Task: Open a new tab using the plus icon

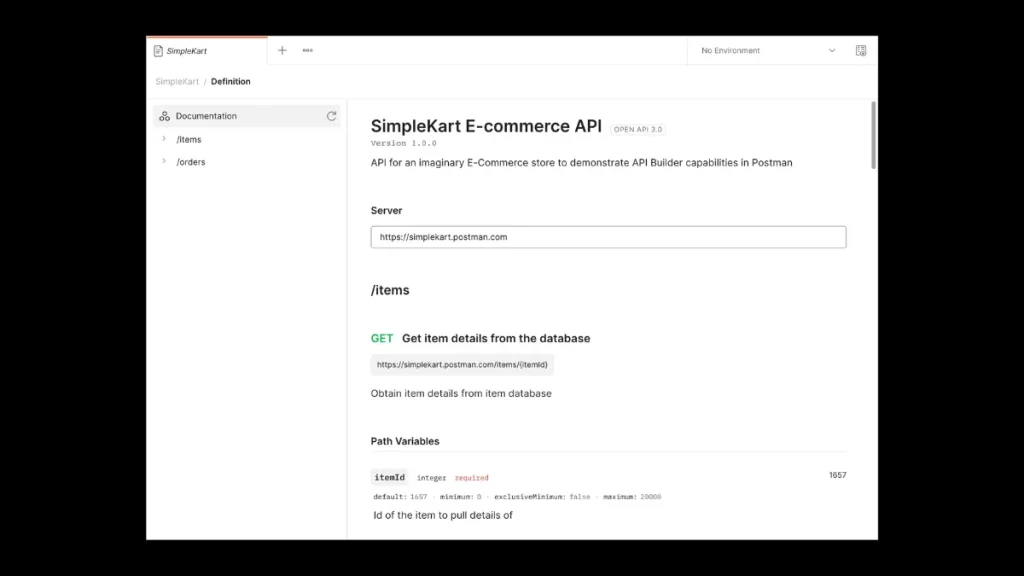Action: click(x=281, y=50)
